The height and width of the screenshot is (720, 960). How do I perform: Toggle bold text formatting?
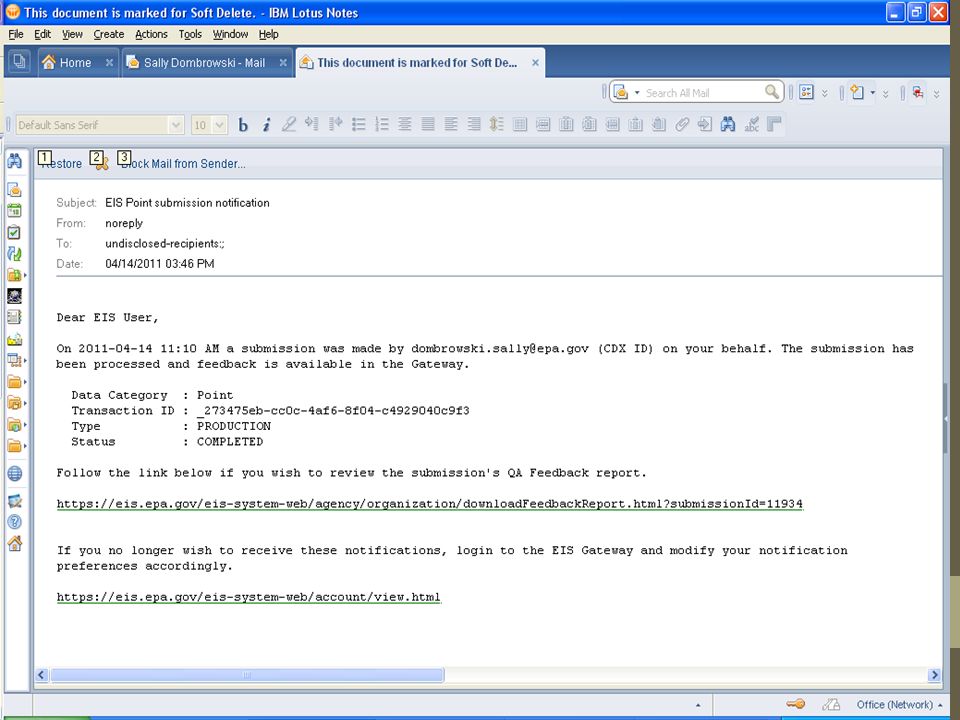pos(243,125)
